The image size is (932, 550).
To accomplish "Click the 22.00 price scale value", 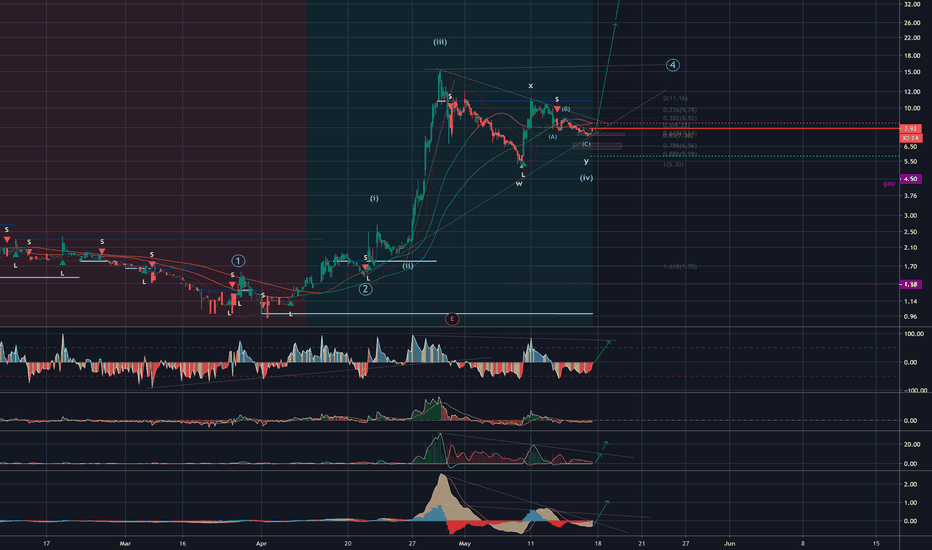I will [x=912, y=38].
